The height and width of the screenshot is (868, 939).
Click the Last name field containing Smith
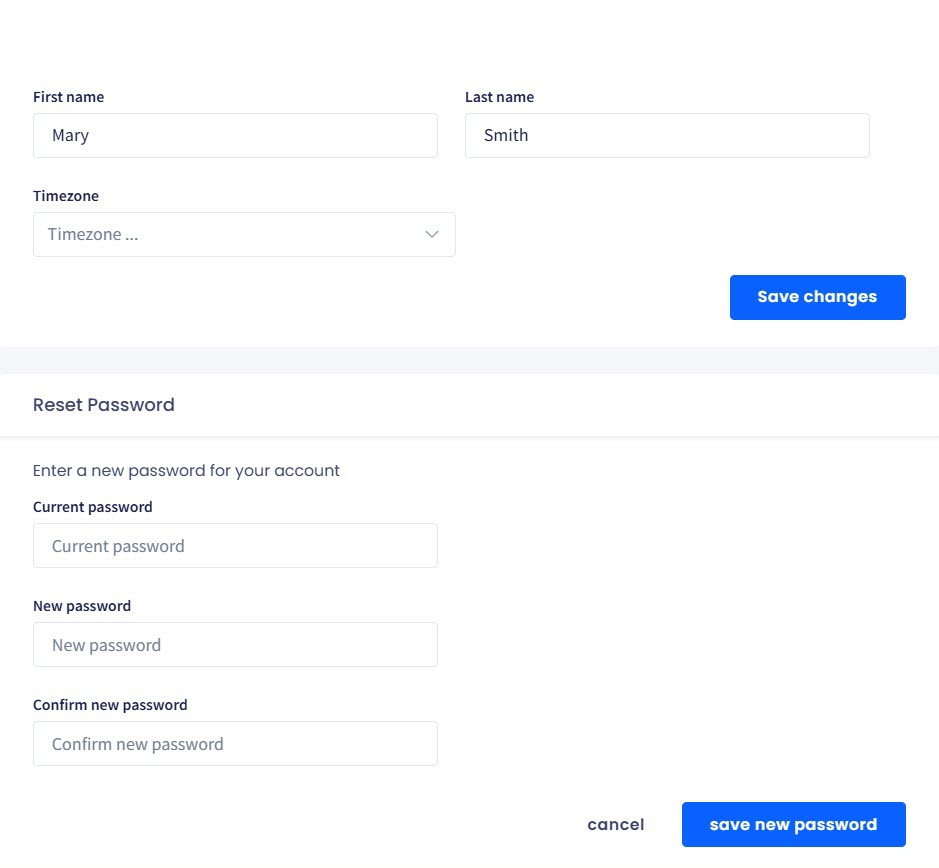pos(667,135)
